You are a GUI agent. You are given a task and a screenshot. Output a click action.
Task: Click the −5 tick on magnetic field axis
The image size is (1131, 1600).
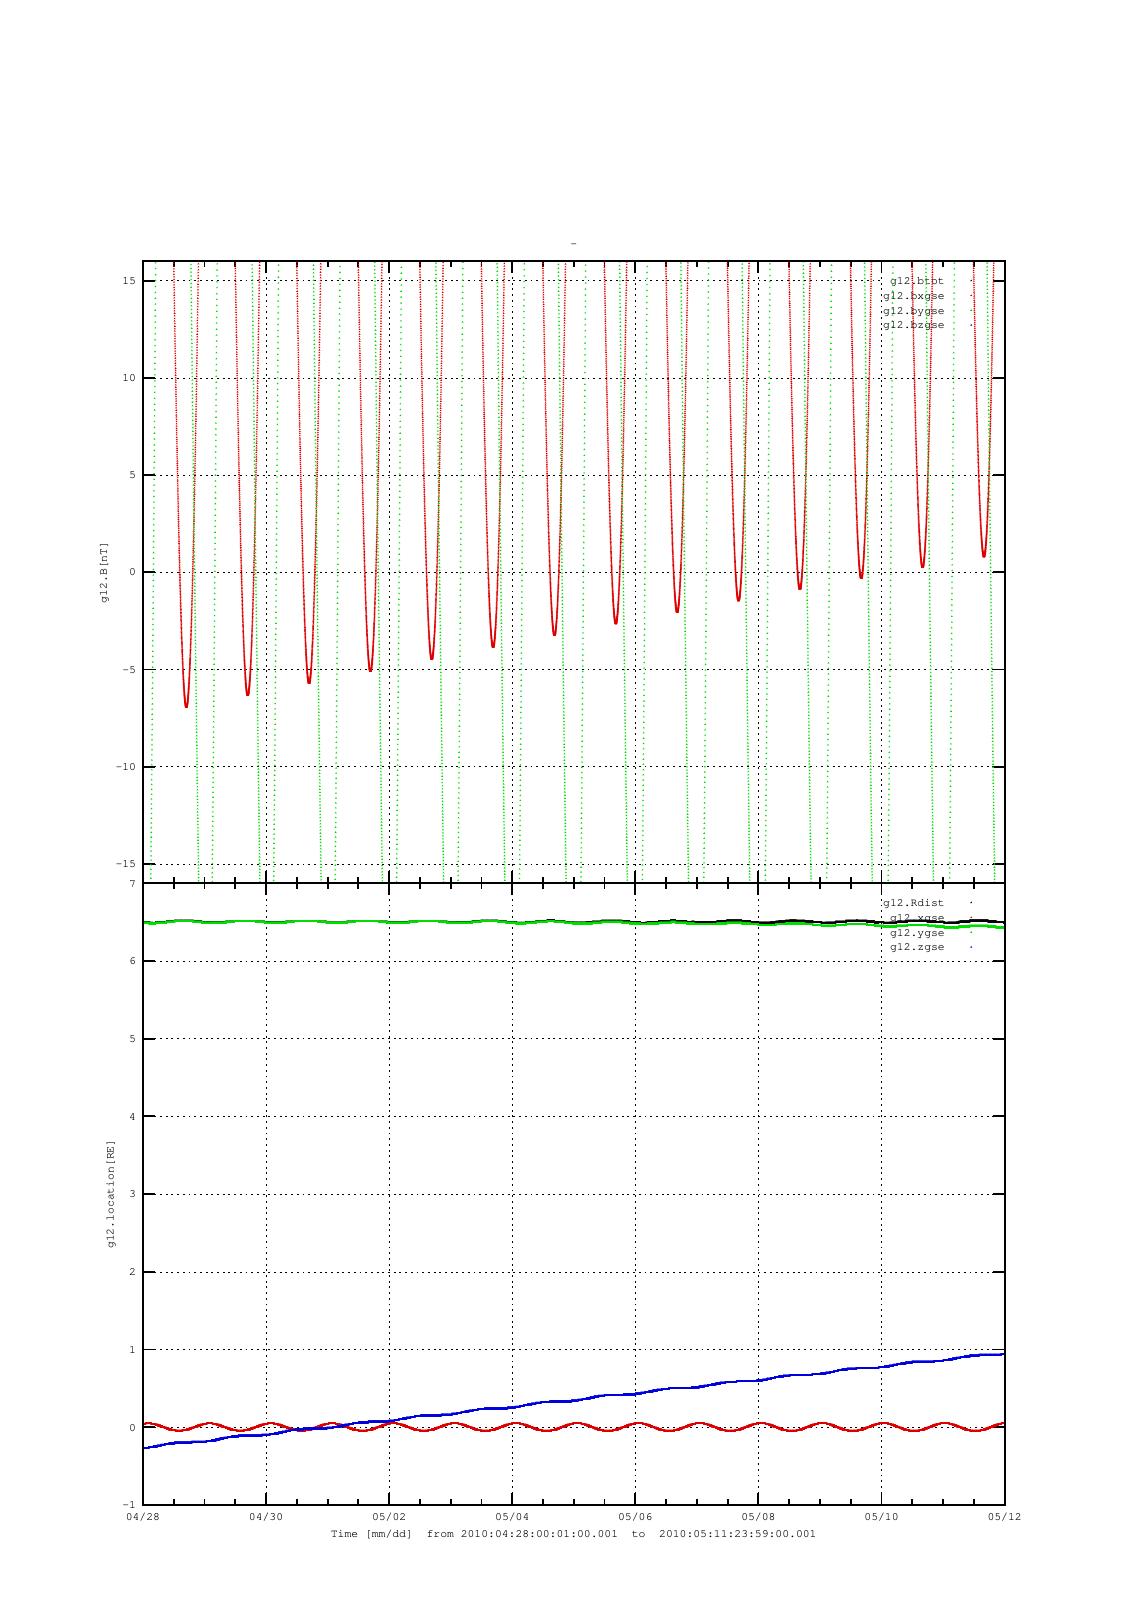pos(129,670)
